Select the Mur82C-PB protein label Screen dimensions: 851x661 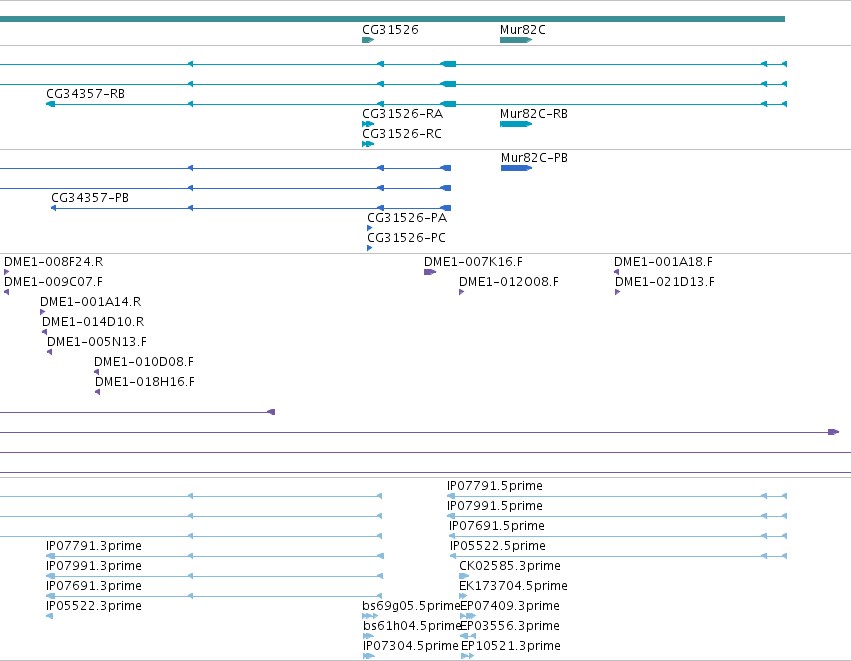535,158
